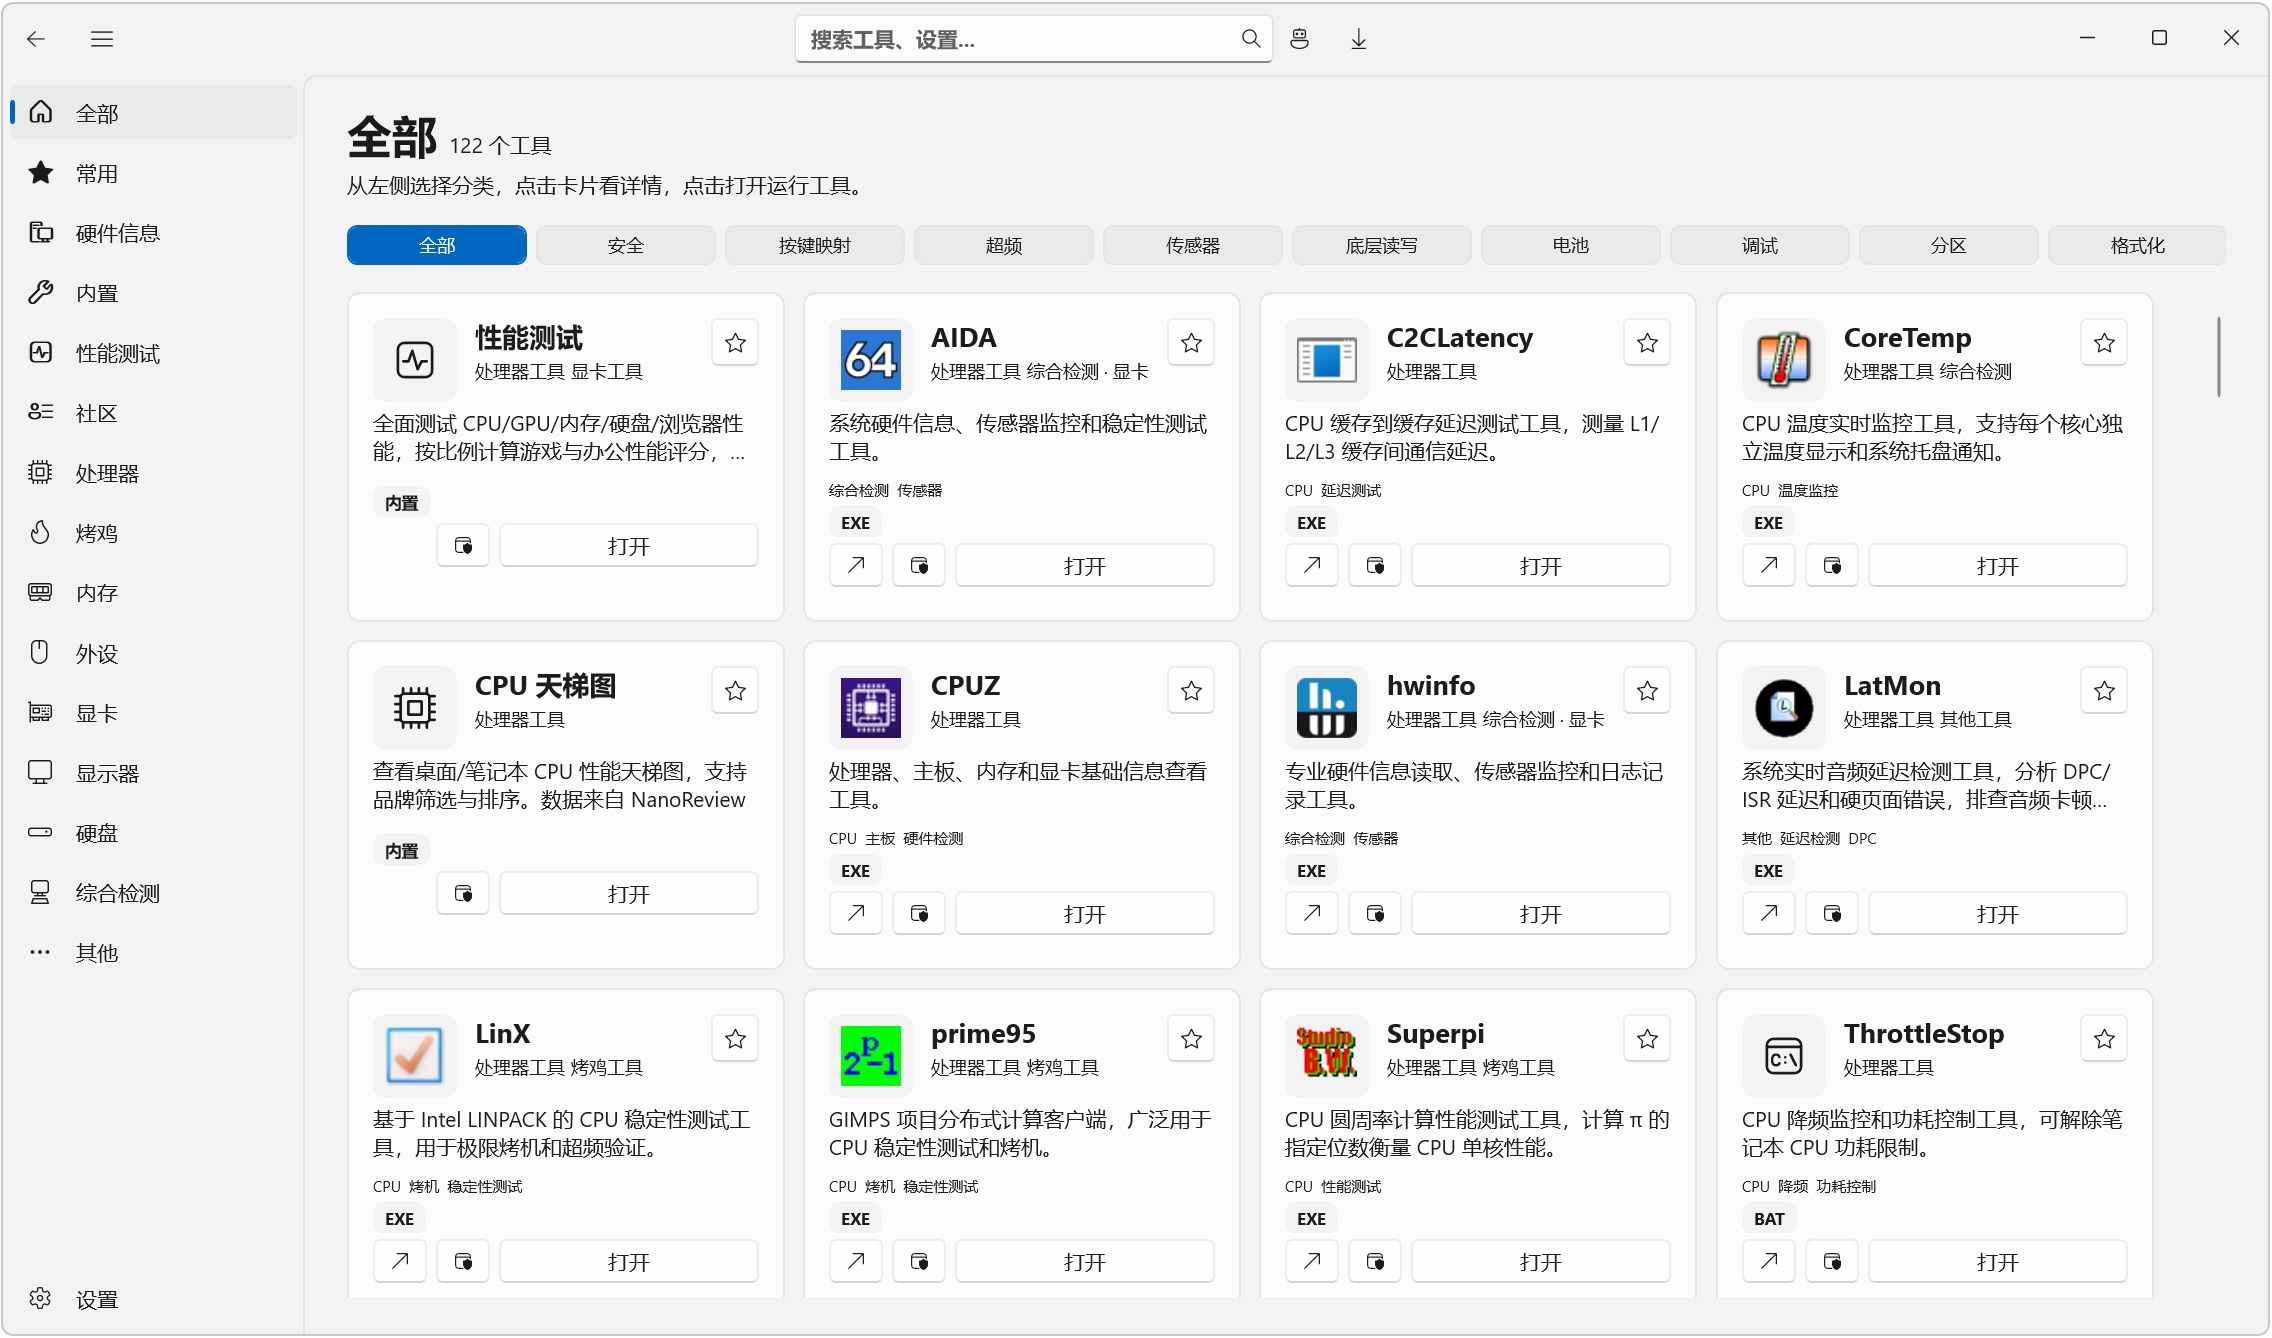Open CPUZ with its 打开 button

tap(1085, 914)
